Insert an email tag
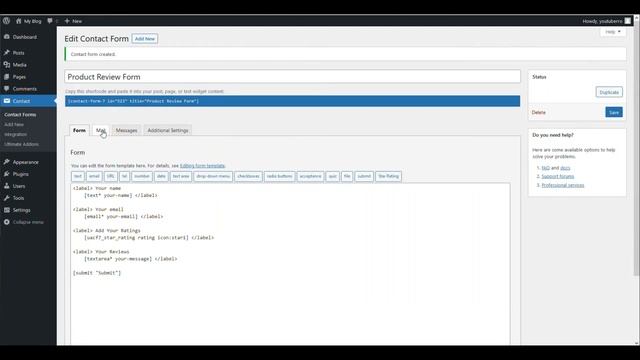Screen dimensions: 640x360 94,176
